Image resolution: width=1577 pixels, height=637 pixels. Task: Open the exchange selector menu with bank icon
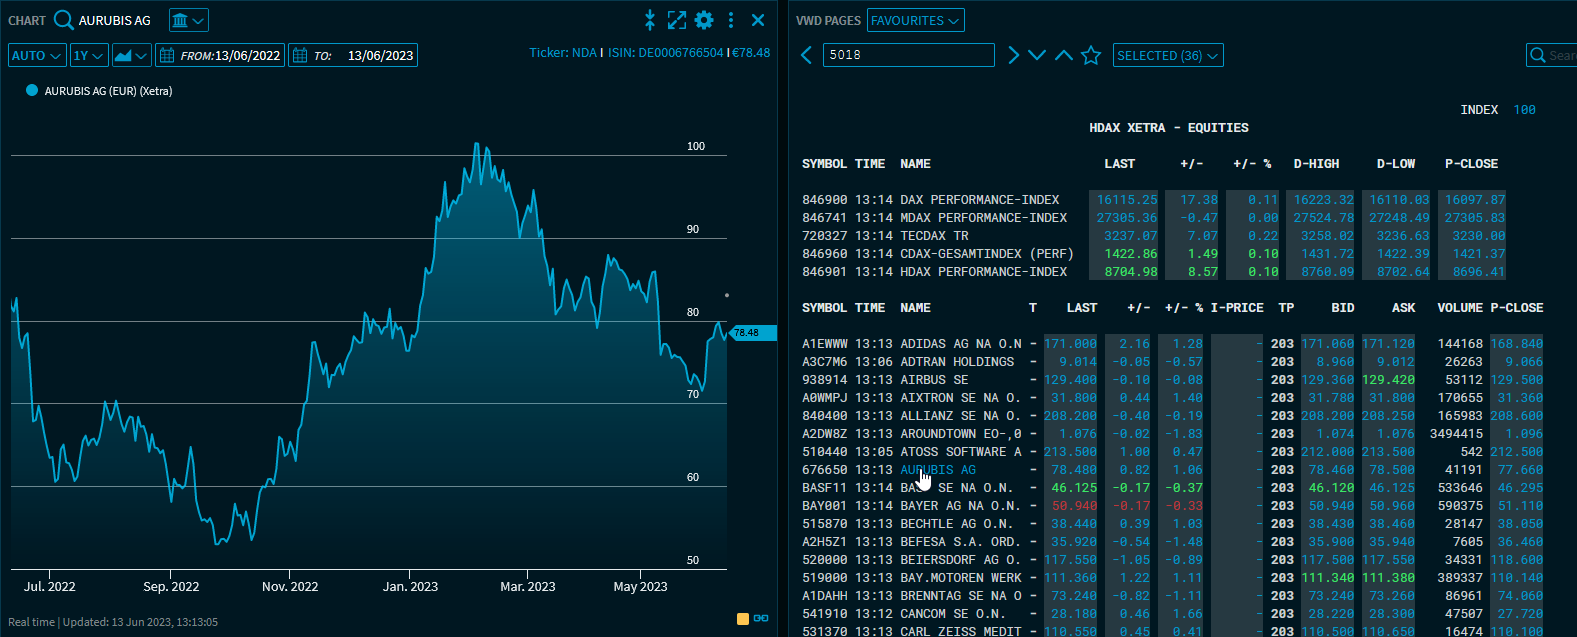click(188, 20)
